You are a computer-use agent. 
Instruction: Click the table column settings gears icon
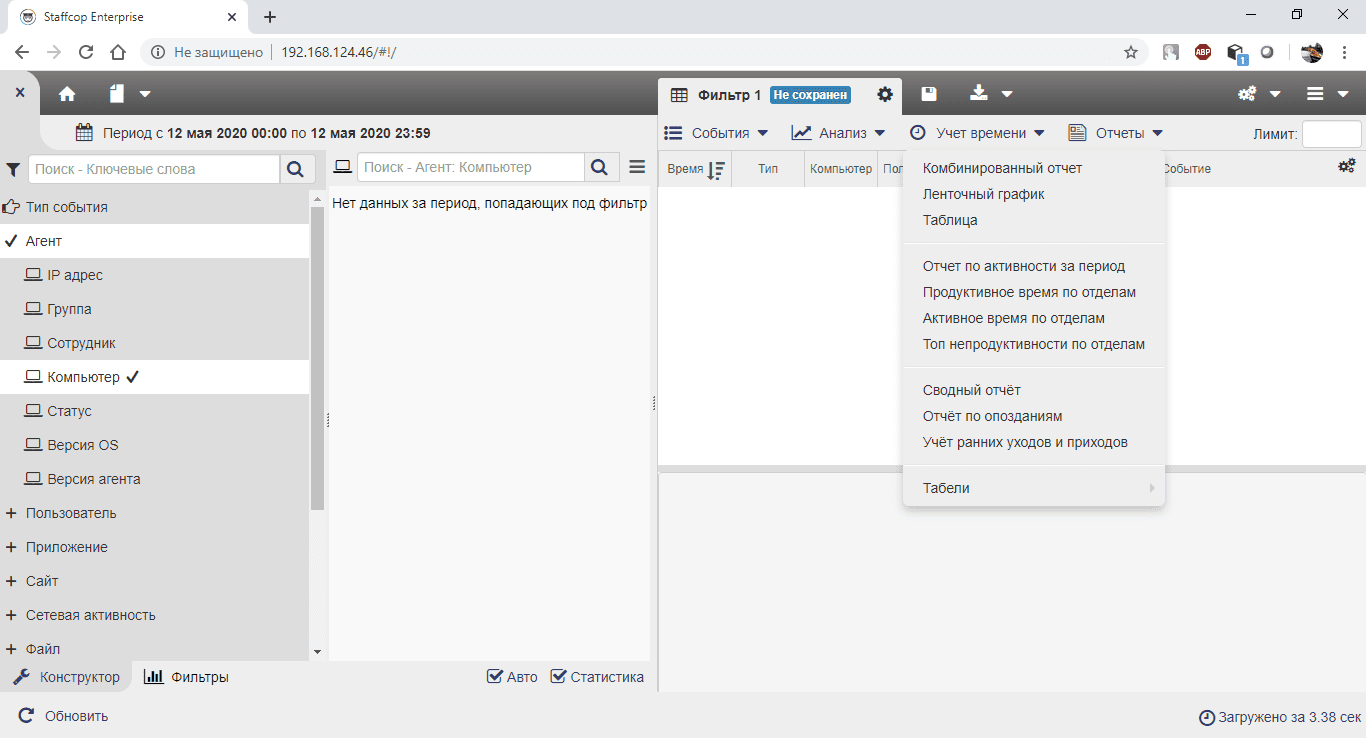(x=1347, y=166)
